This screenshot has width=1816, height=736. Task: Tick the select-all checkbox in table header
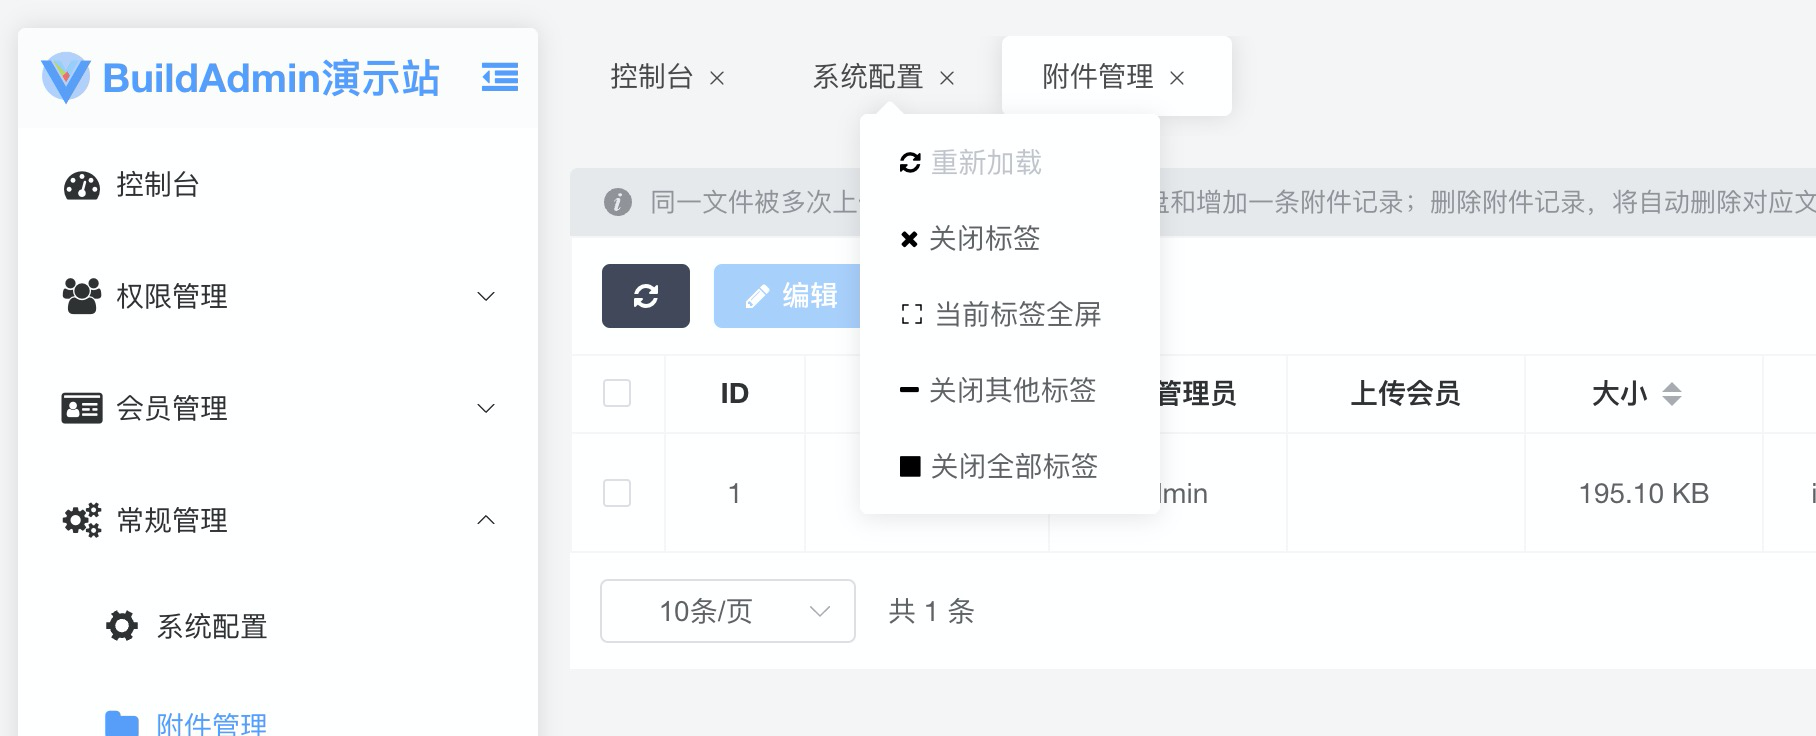[x=617, y=393]
